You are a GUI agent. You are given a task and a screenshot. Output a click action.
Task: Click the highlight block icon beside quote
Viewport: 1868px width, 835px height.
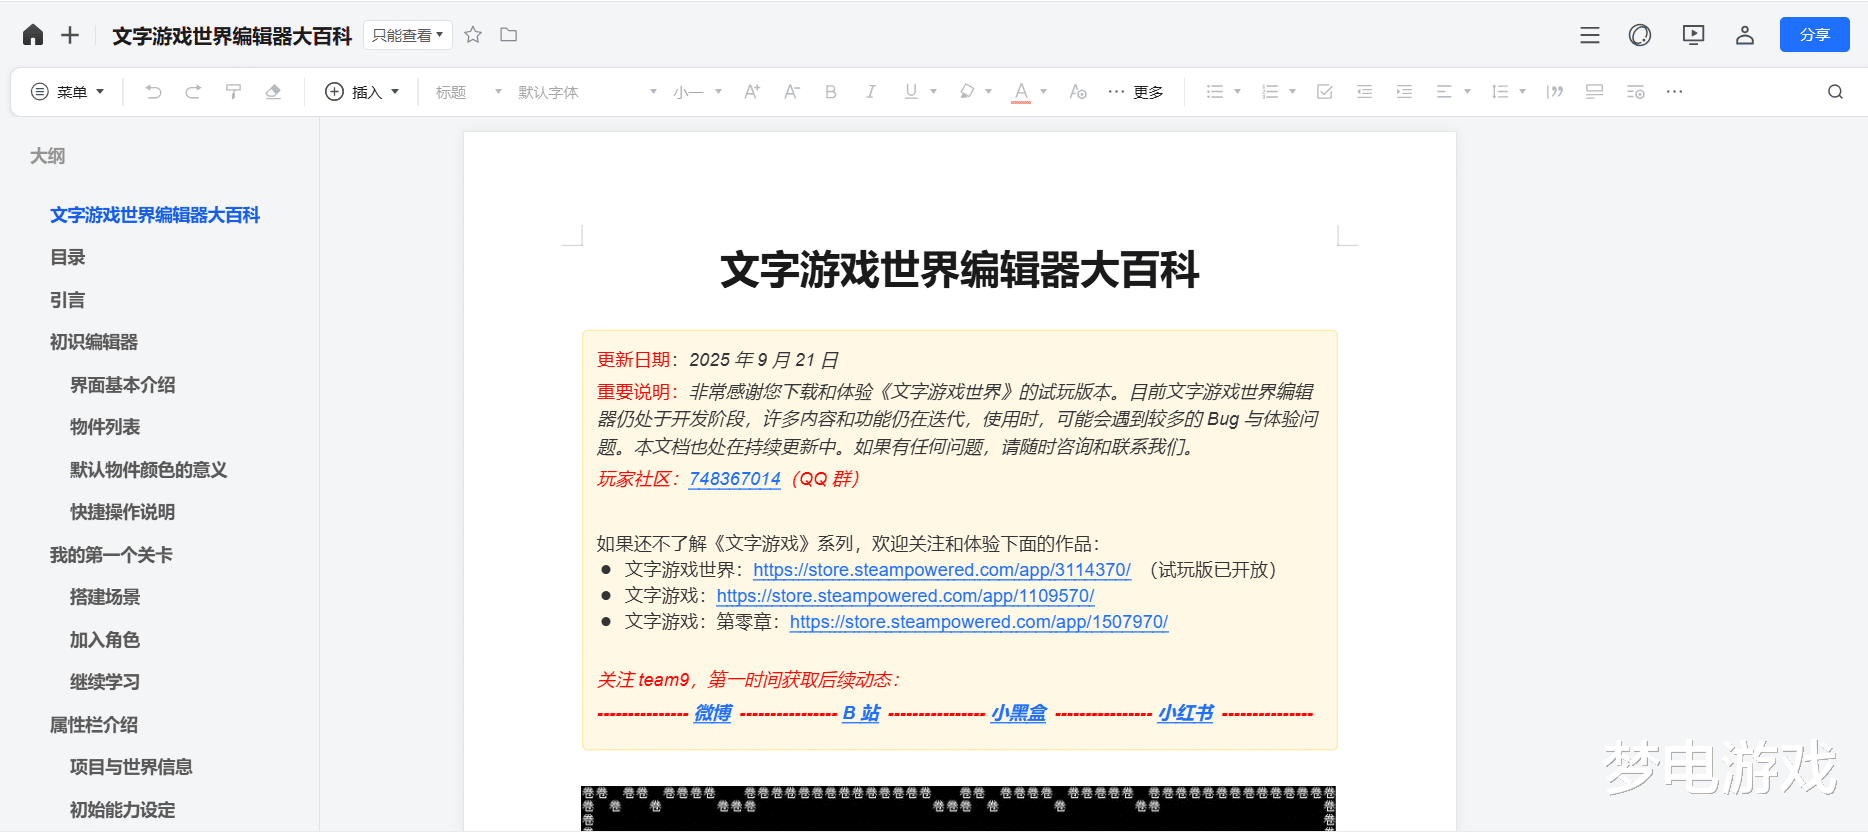click(1595, 92)
